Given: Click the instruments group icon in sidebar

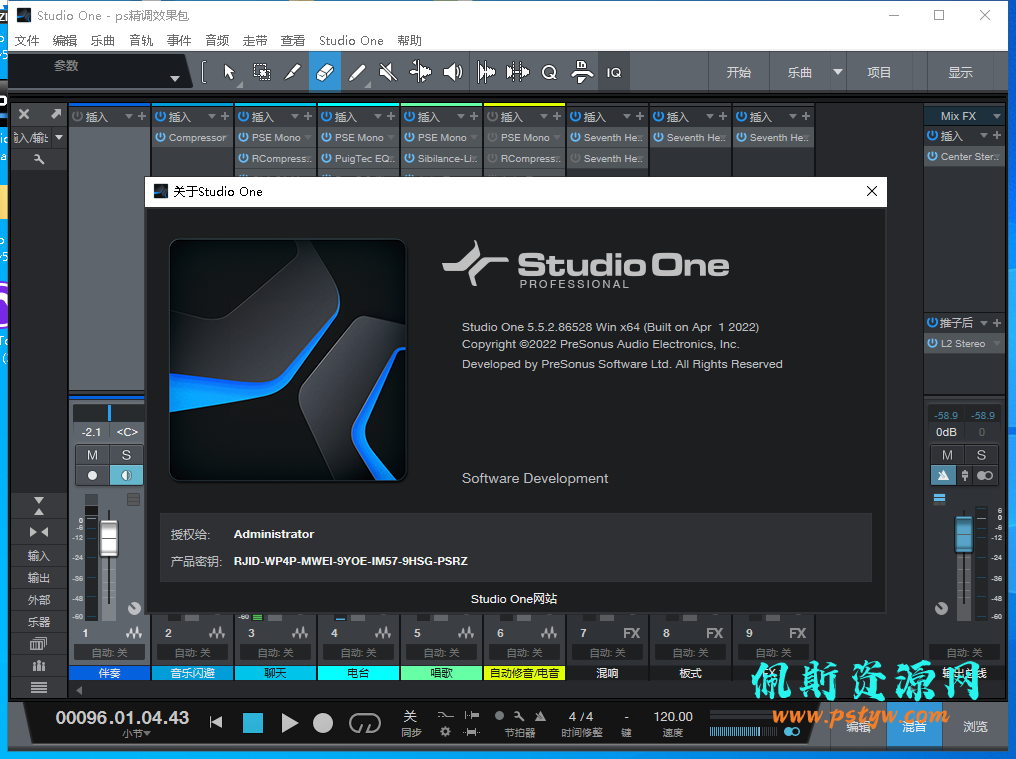Looking at the screenshot, I should click(x=39, y=666).
